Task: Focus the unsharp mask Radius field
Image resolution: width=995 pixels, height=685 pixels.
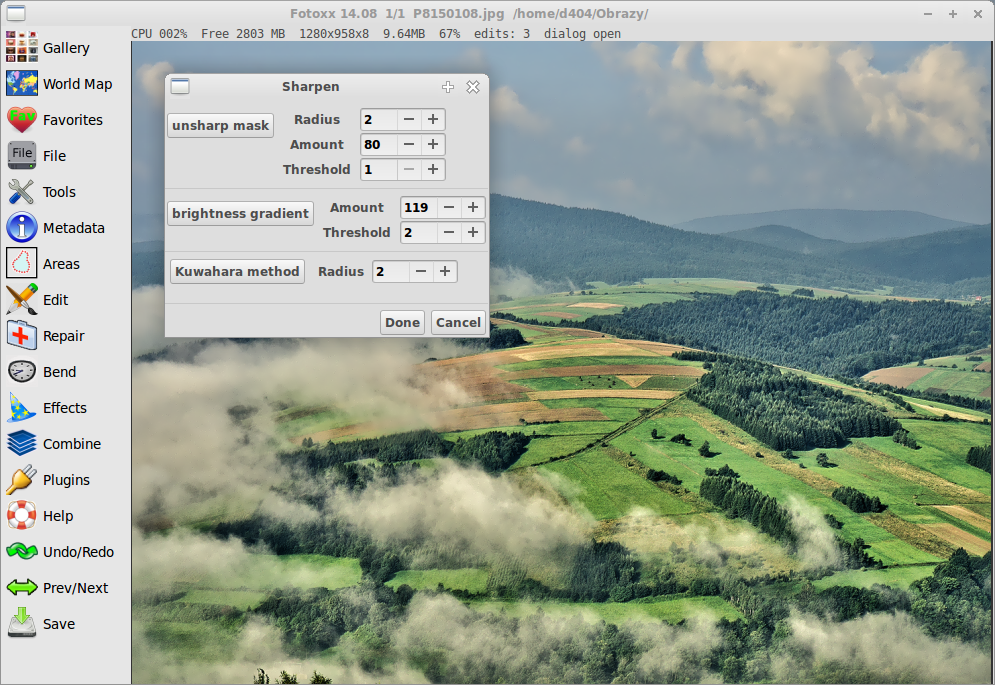Action: pos(379,119)
